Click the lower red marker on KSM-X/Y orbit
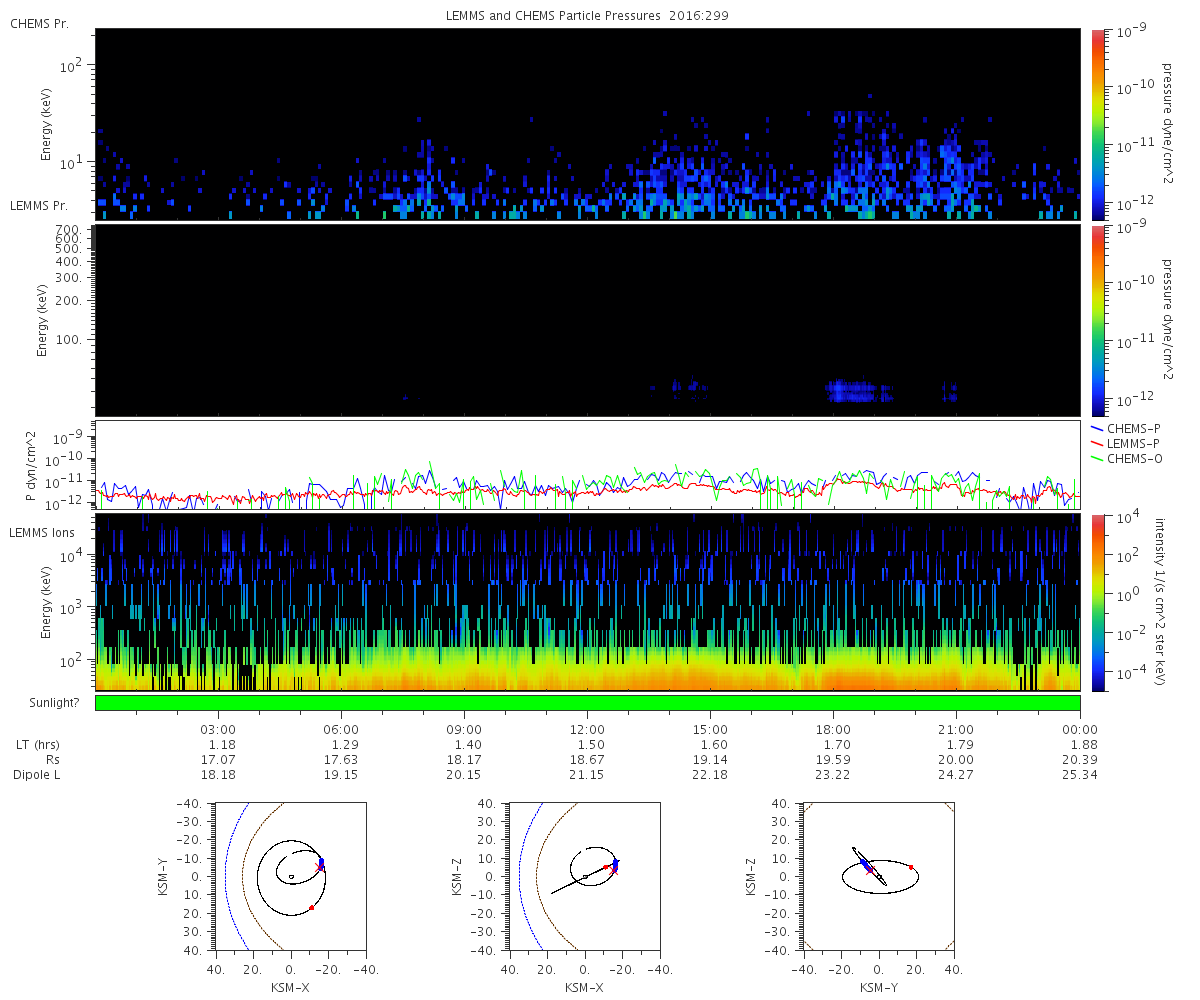The height and width of the screenshot is (1000, 1200). pos(312,907)
